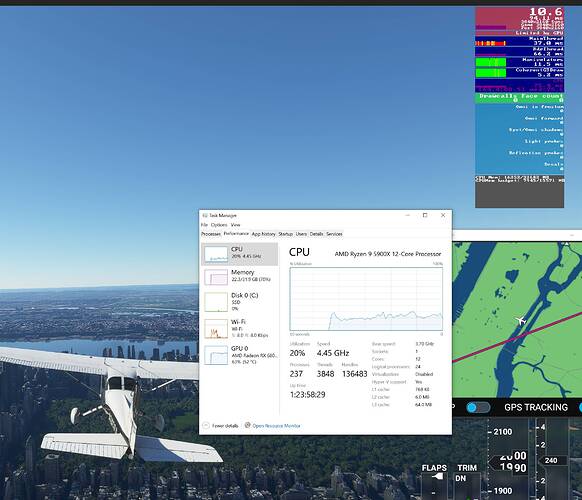
Task: Open the Memory performance graph
Action: pyautogui.click(x=240, y=277)
